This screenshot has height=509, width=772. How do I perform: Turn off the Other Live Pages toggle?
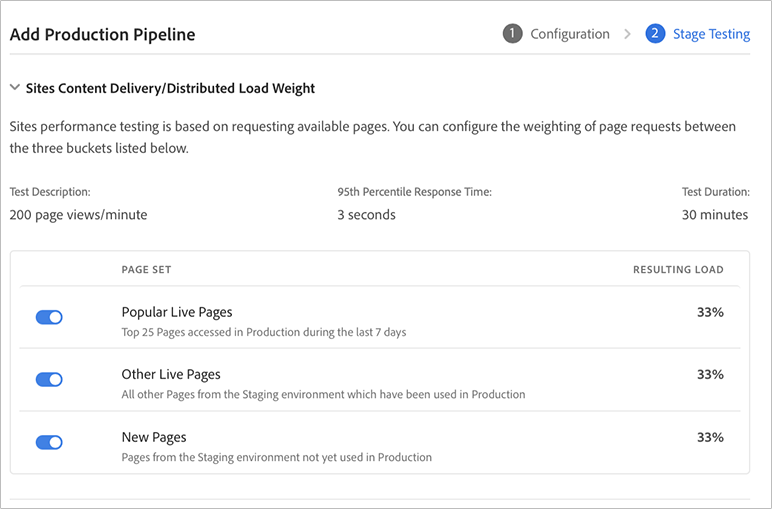[x=49, y=380]
